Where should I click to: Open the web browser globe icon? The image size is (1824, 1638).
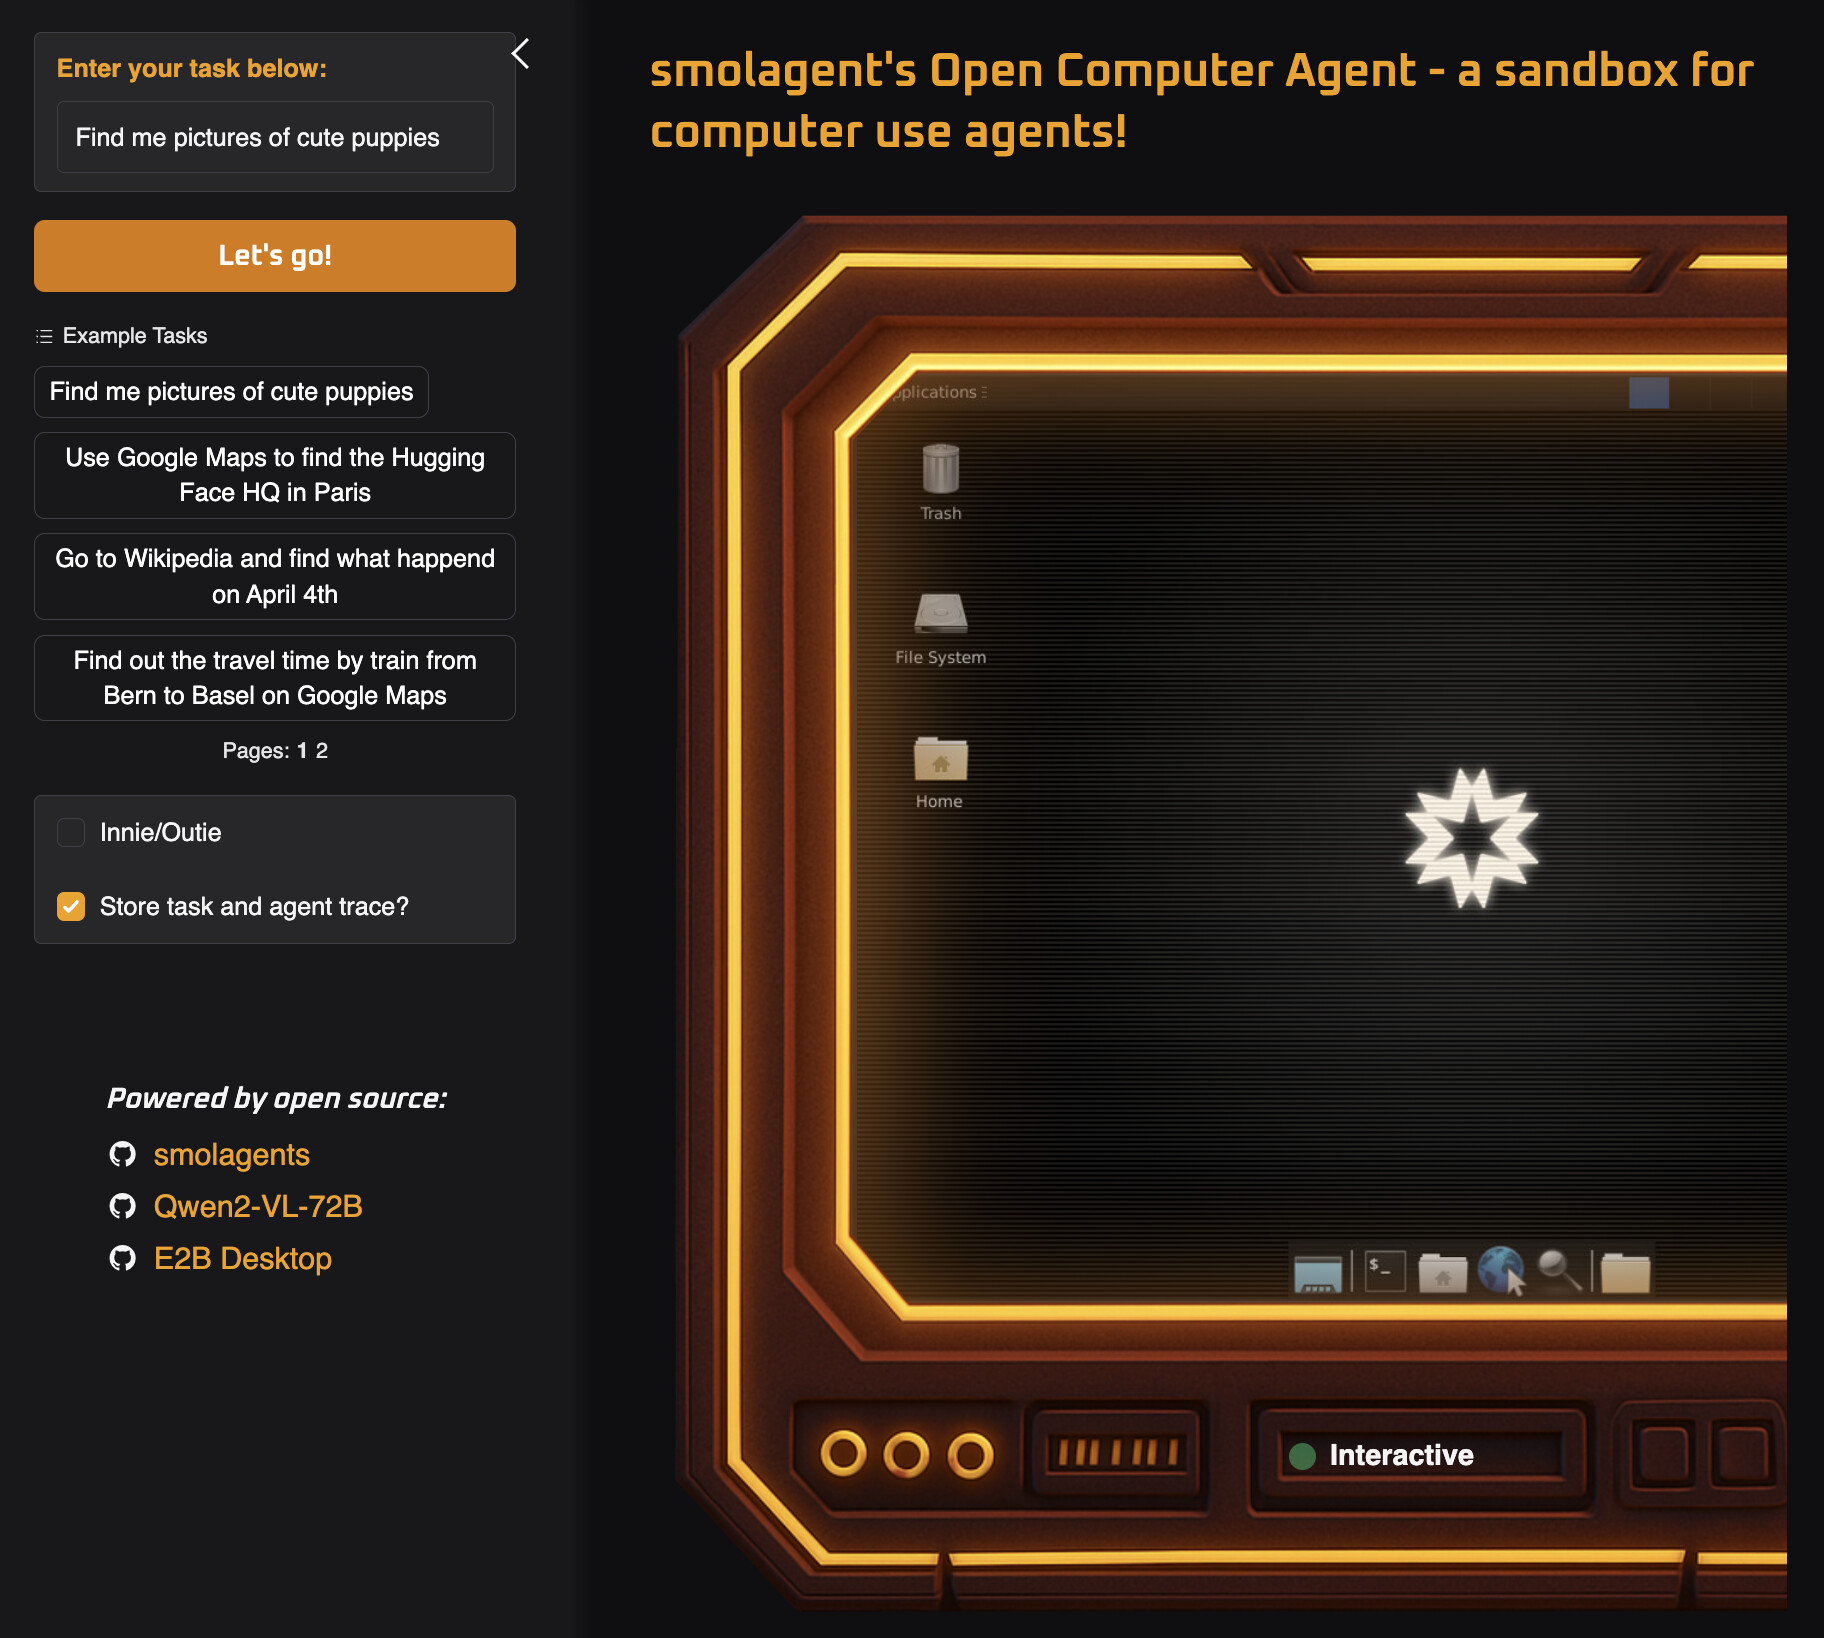coord(1501,1271)
